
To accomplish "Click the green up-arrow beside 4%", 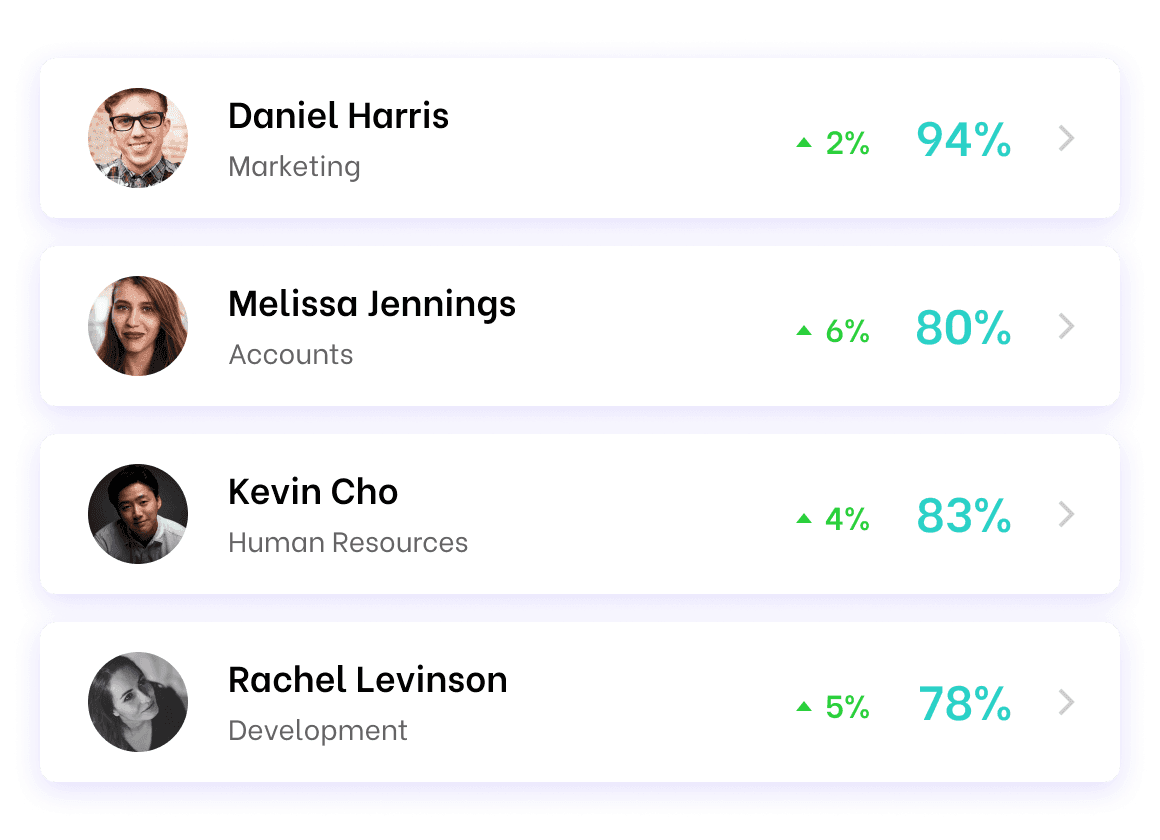I will 804,519.
